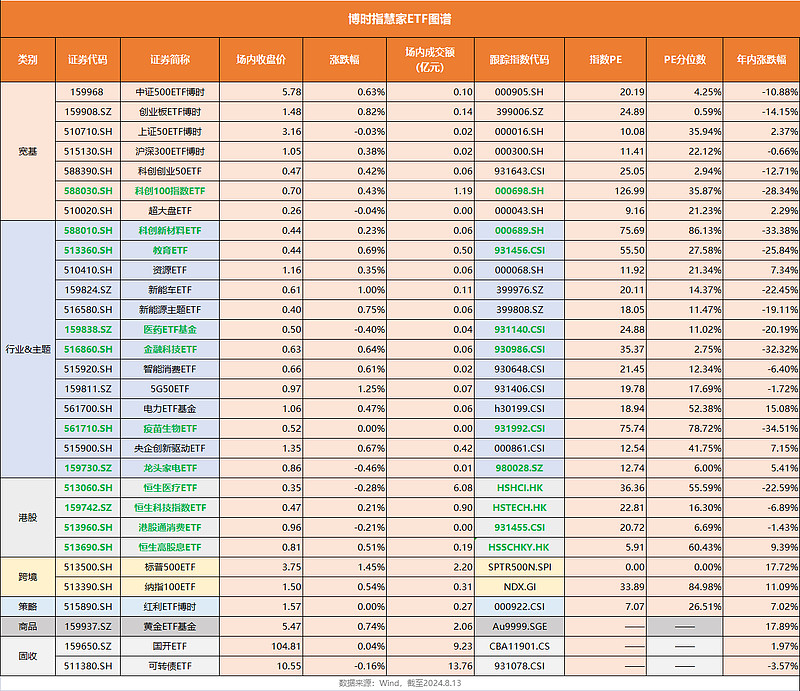Screen dimensions: 800x691
Task: Select index code HSTECH.HK
Action: pos(519,508)
